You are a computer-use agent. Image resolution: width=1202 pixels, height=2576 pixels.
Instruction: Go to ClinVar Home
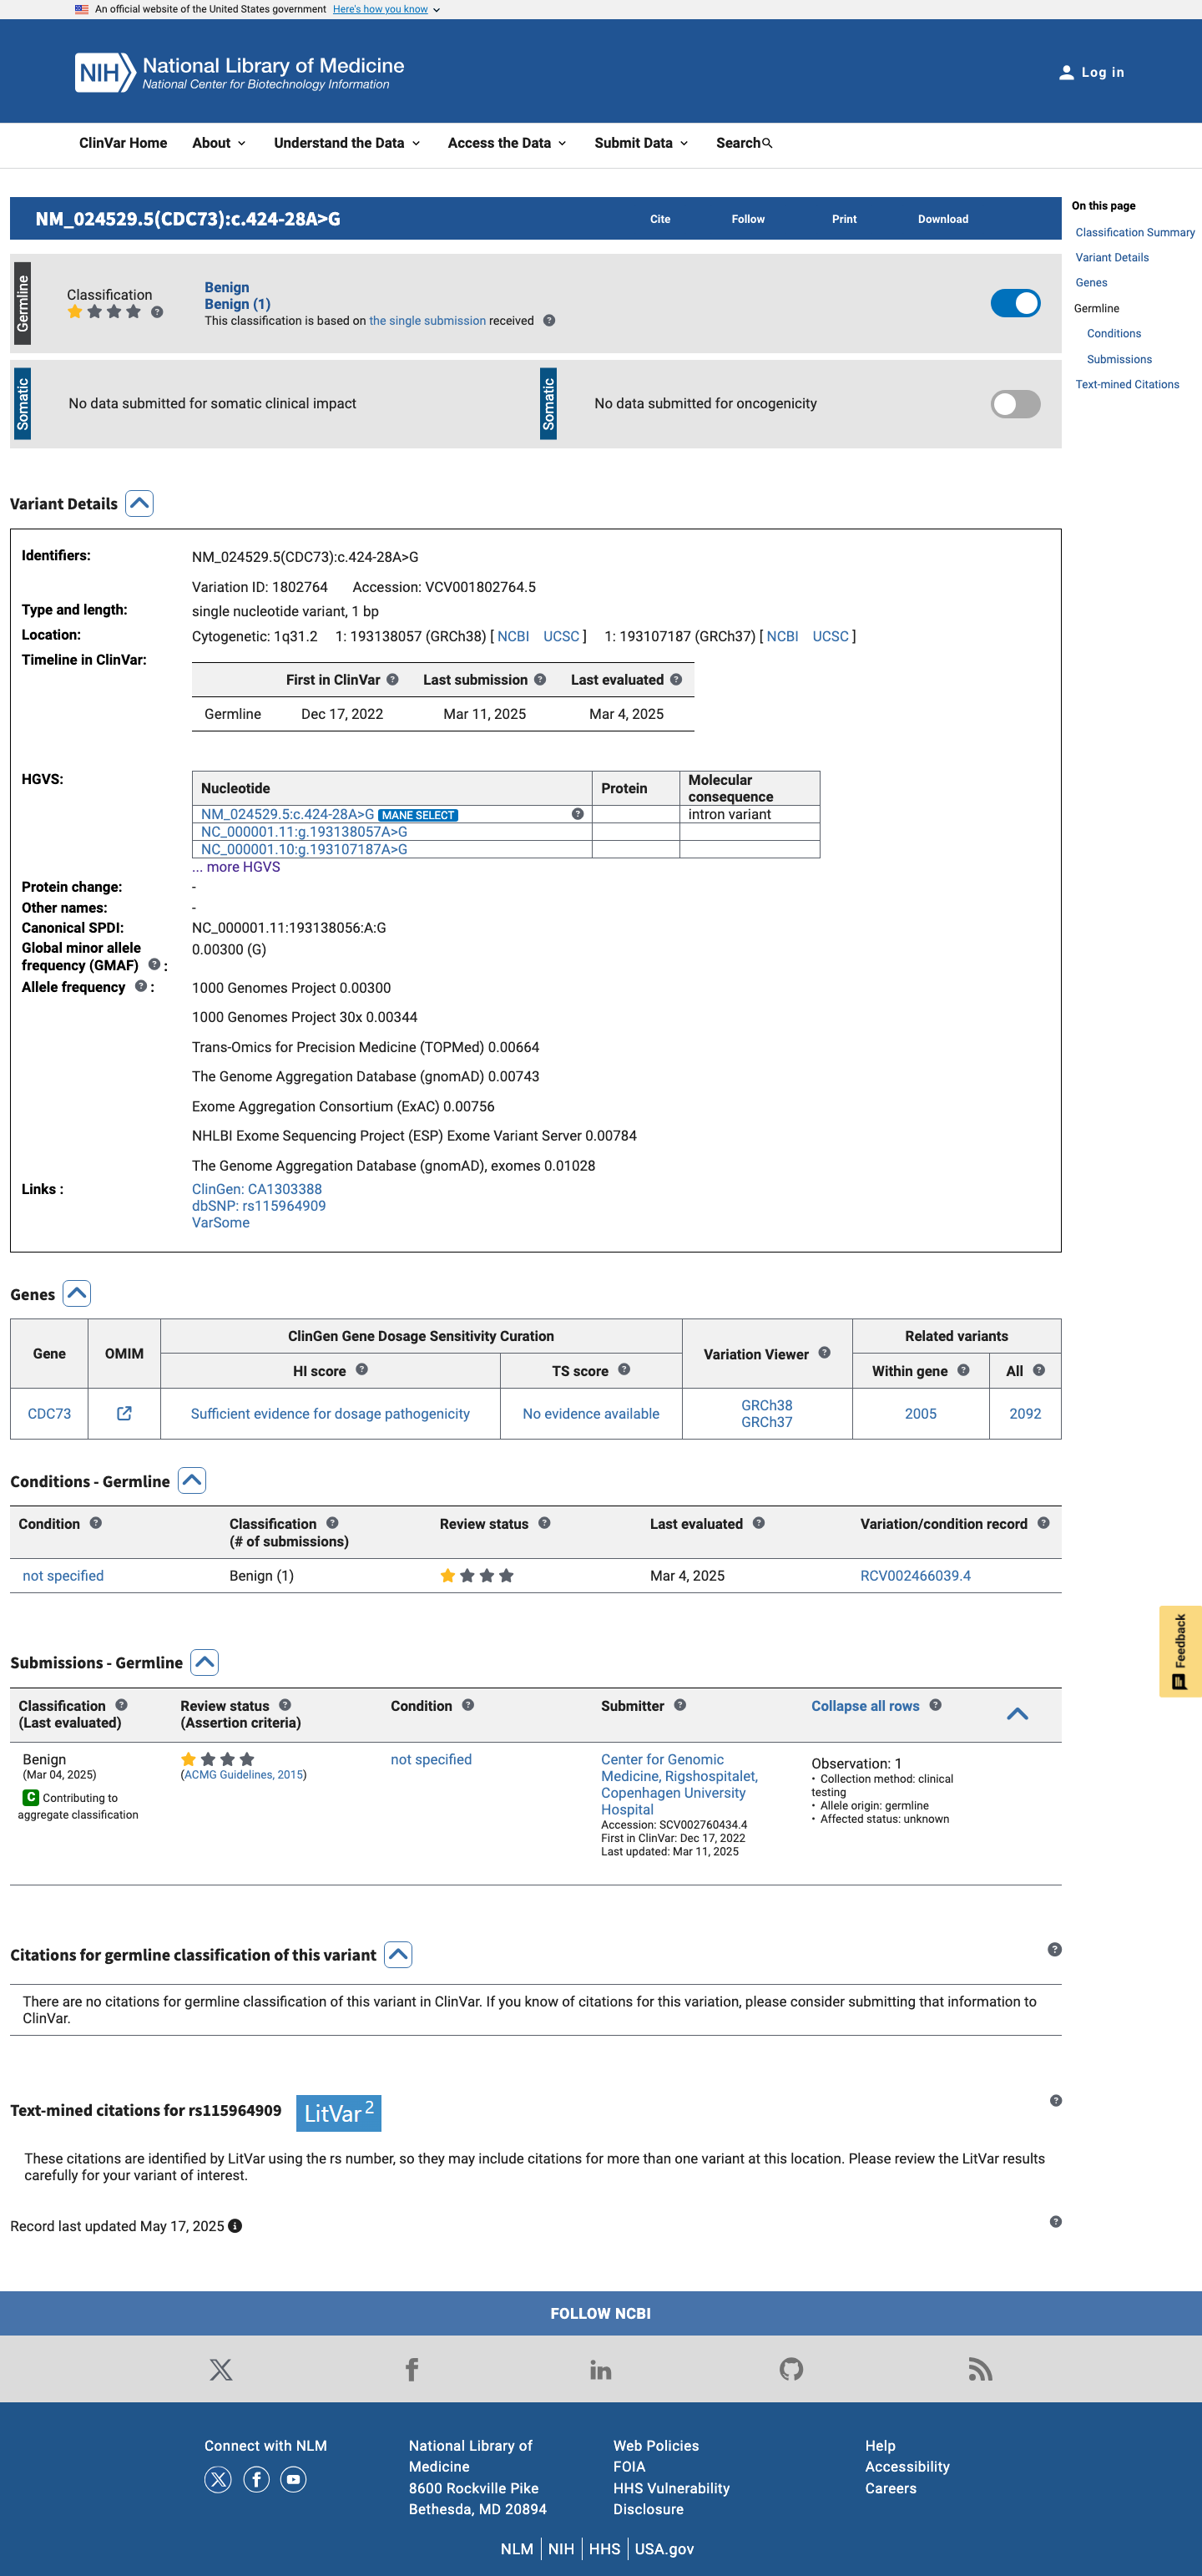point(123,143)
